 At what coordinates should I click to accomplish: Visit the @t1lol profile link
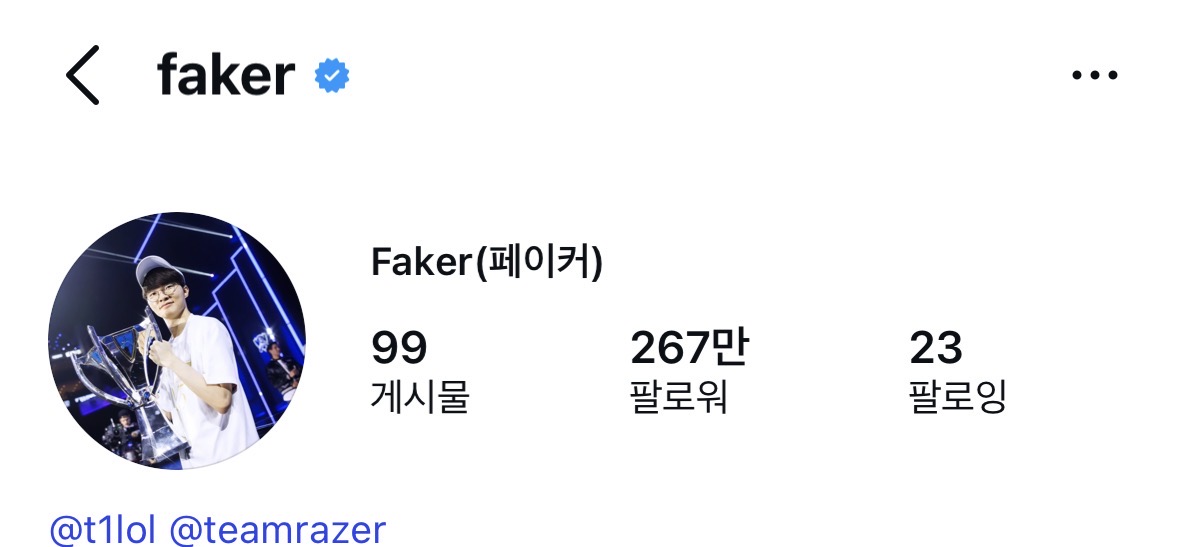pyautogui.click(x=103, y=529)
